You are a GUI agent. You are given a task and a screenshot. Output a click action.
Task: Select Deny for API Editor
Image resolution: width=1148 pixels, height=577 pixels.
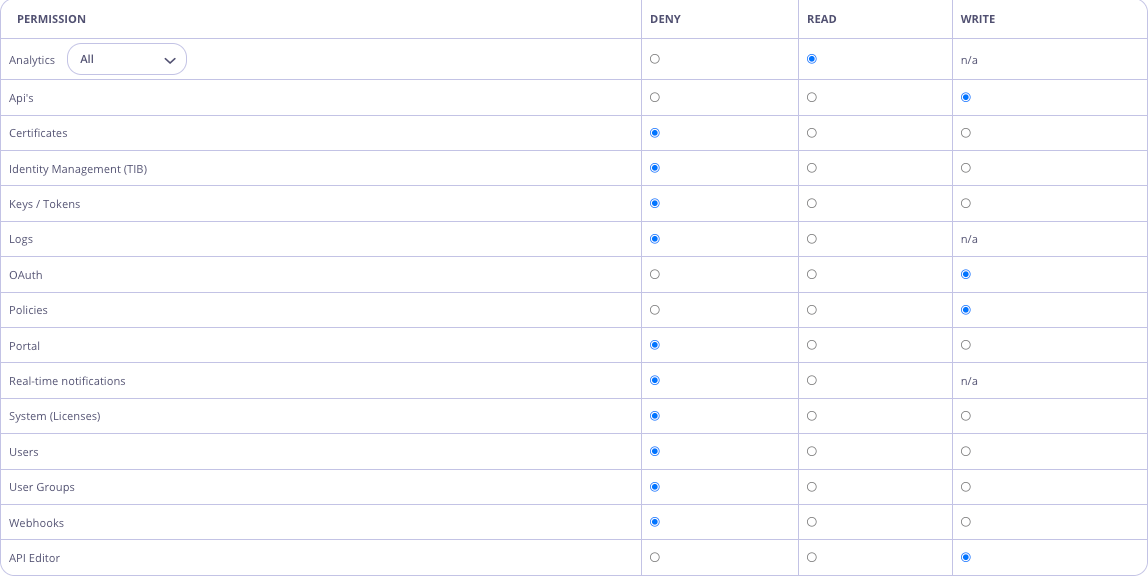655,557
